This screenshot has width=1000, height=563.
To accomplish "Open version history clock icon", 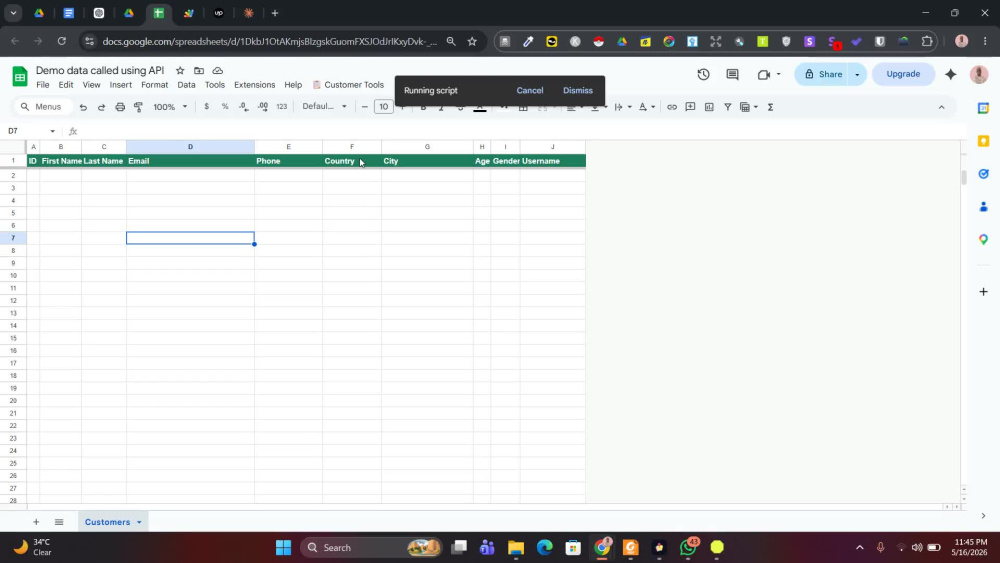I will click(x=703, y=75).
